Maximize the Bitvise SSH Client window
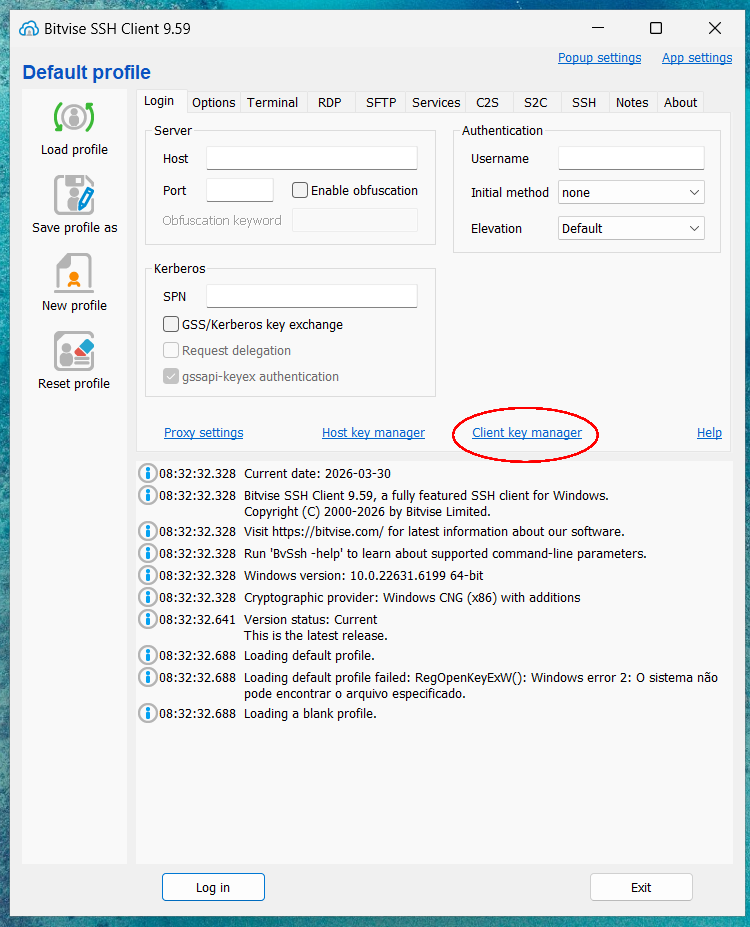The width and height of the screenshot is (750, 927). 655,28
